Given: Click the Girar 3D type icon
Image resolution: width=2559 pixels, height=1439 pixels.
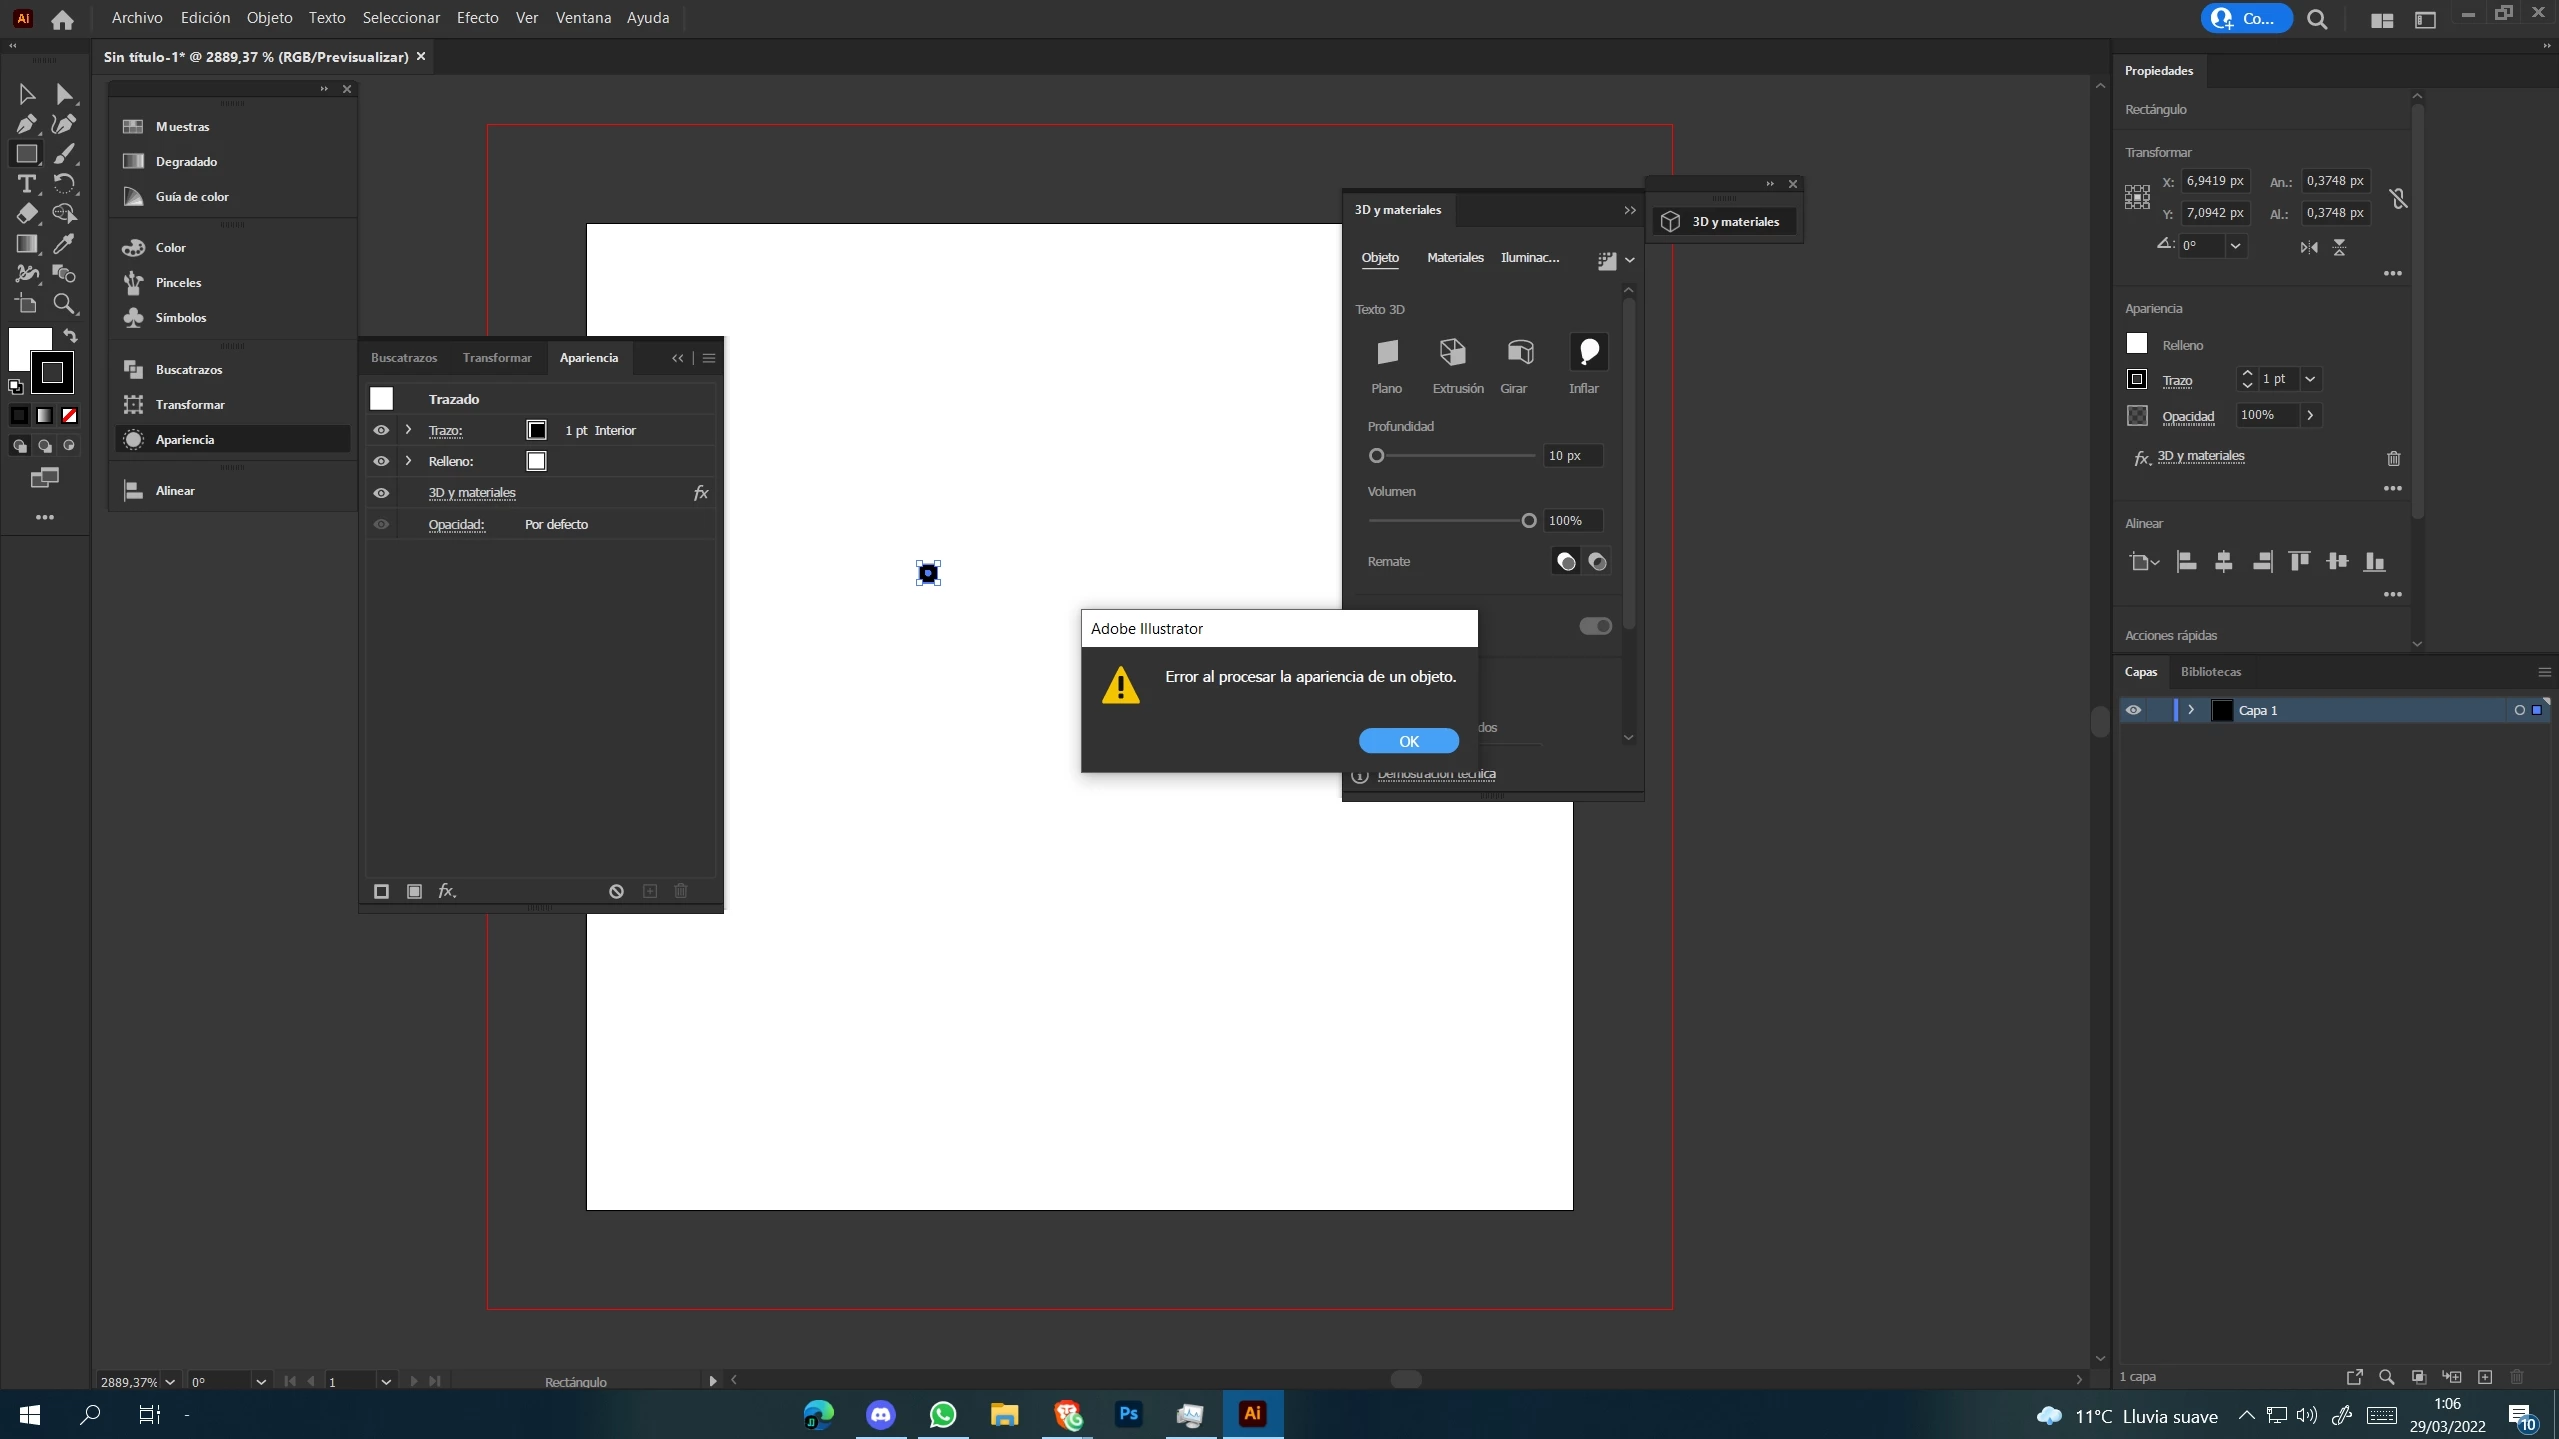Looking at the screenshot, I should [x=1520, y=352].
